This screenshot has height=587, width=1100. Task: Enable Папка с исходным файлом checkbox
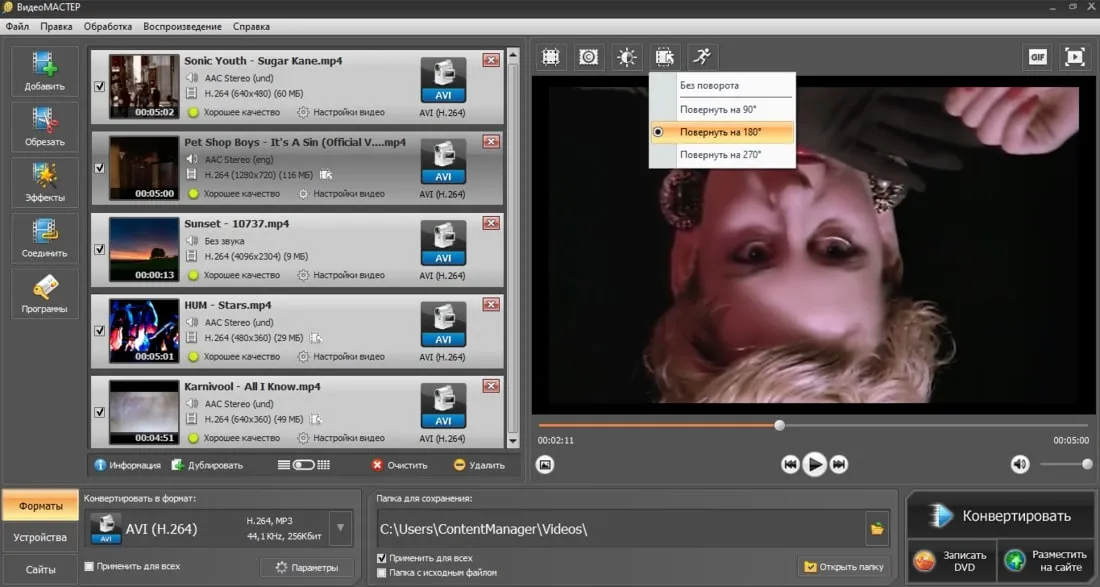pos(382,573)
